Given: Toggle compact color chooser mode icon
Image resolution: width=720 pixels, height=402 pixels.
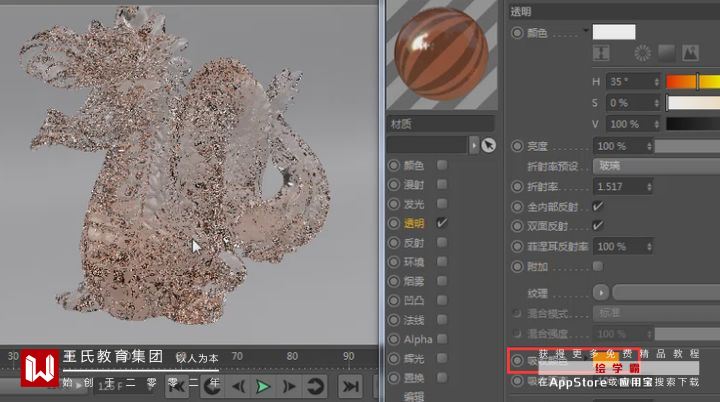Looking at the screenshot, I should tap(601, 53).
